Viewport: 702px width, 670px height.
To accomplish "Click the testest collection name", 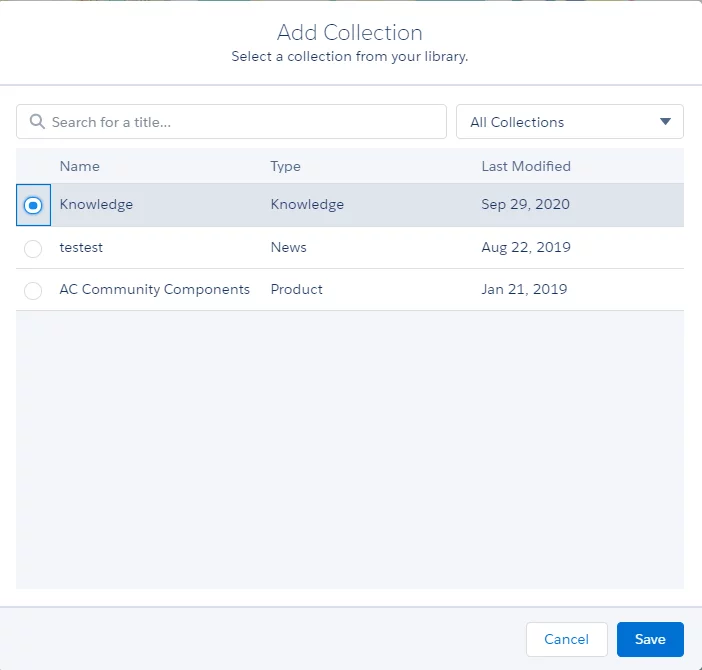I will (x=81, y=248).
